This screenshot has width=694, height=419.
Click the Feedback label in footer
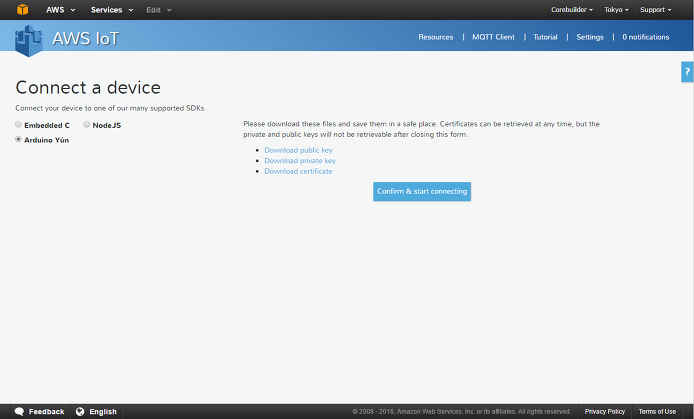(46, 411)
